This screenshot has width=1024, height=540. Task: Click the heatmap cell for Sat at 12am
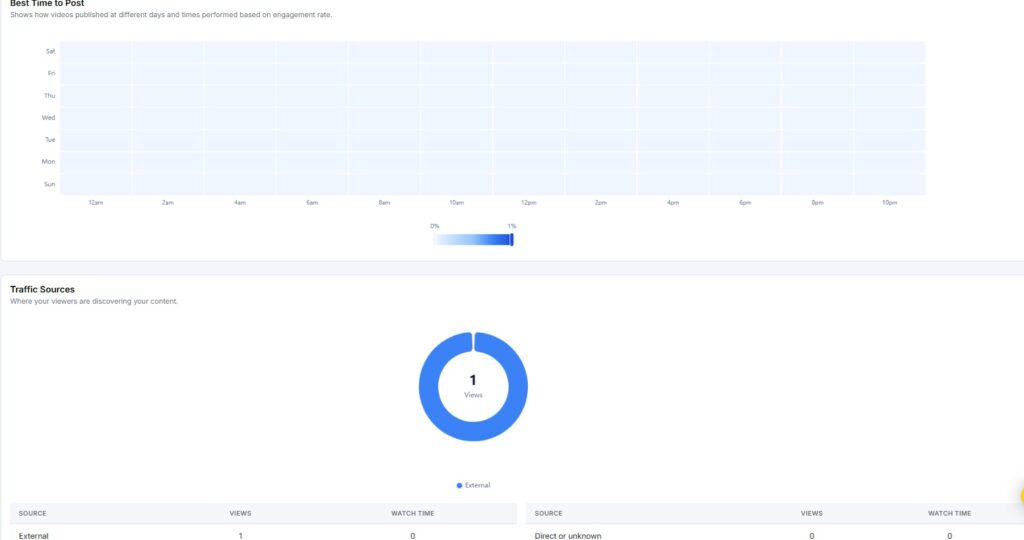(95, 52)
